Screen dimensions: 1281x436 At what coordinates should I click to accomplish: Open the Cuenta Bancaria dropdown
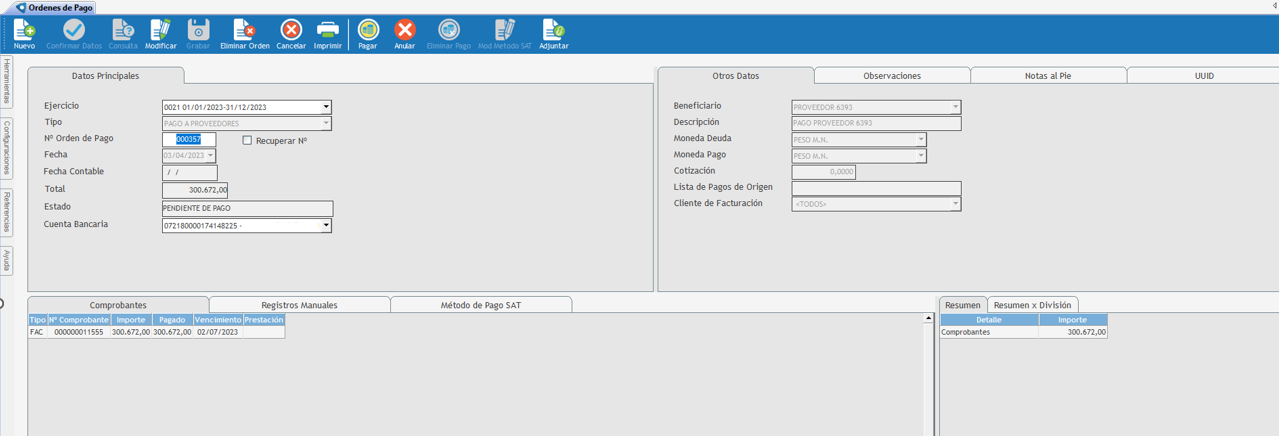coord(326,226)
